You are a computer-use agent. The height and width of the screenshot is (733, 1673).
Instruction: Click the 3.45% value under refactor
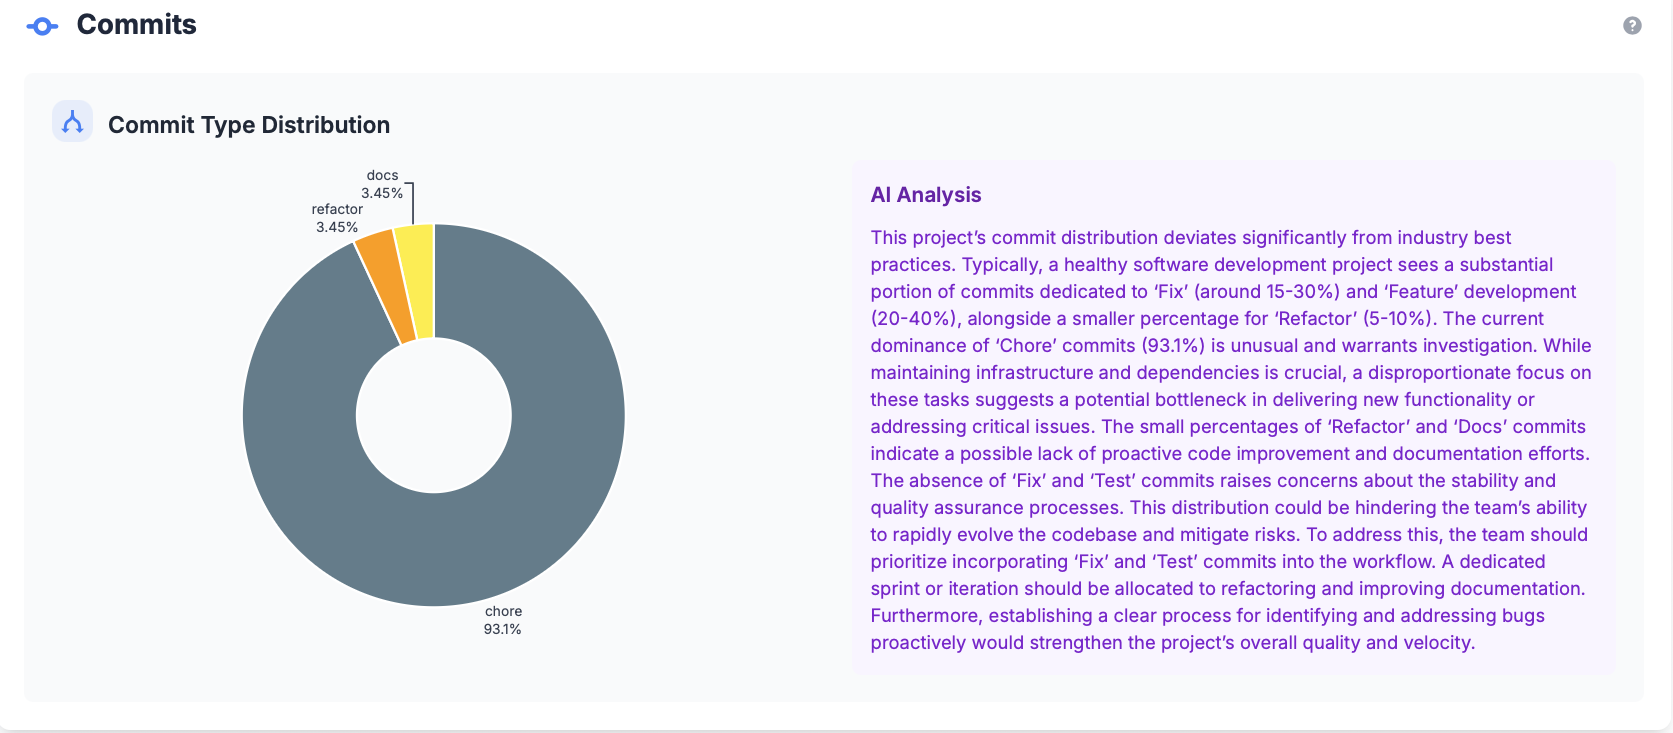tap(337, 227)
